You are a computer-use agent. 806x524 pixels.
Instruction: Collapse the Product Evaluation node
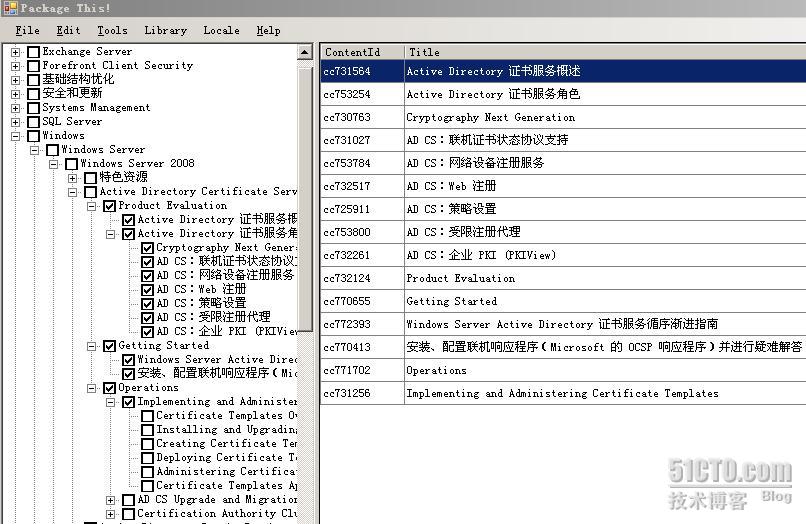tap(91, 206)
